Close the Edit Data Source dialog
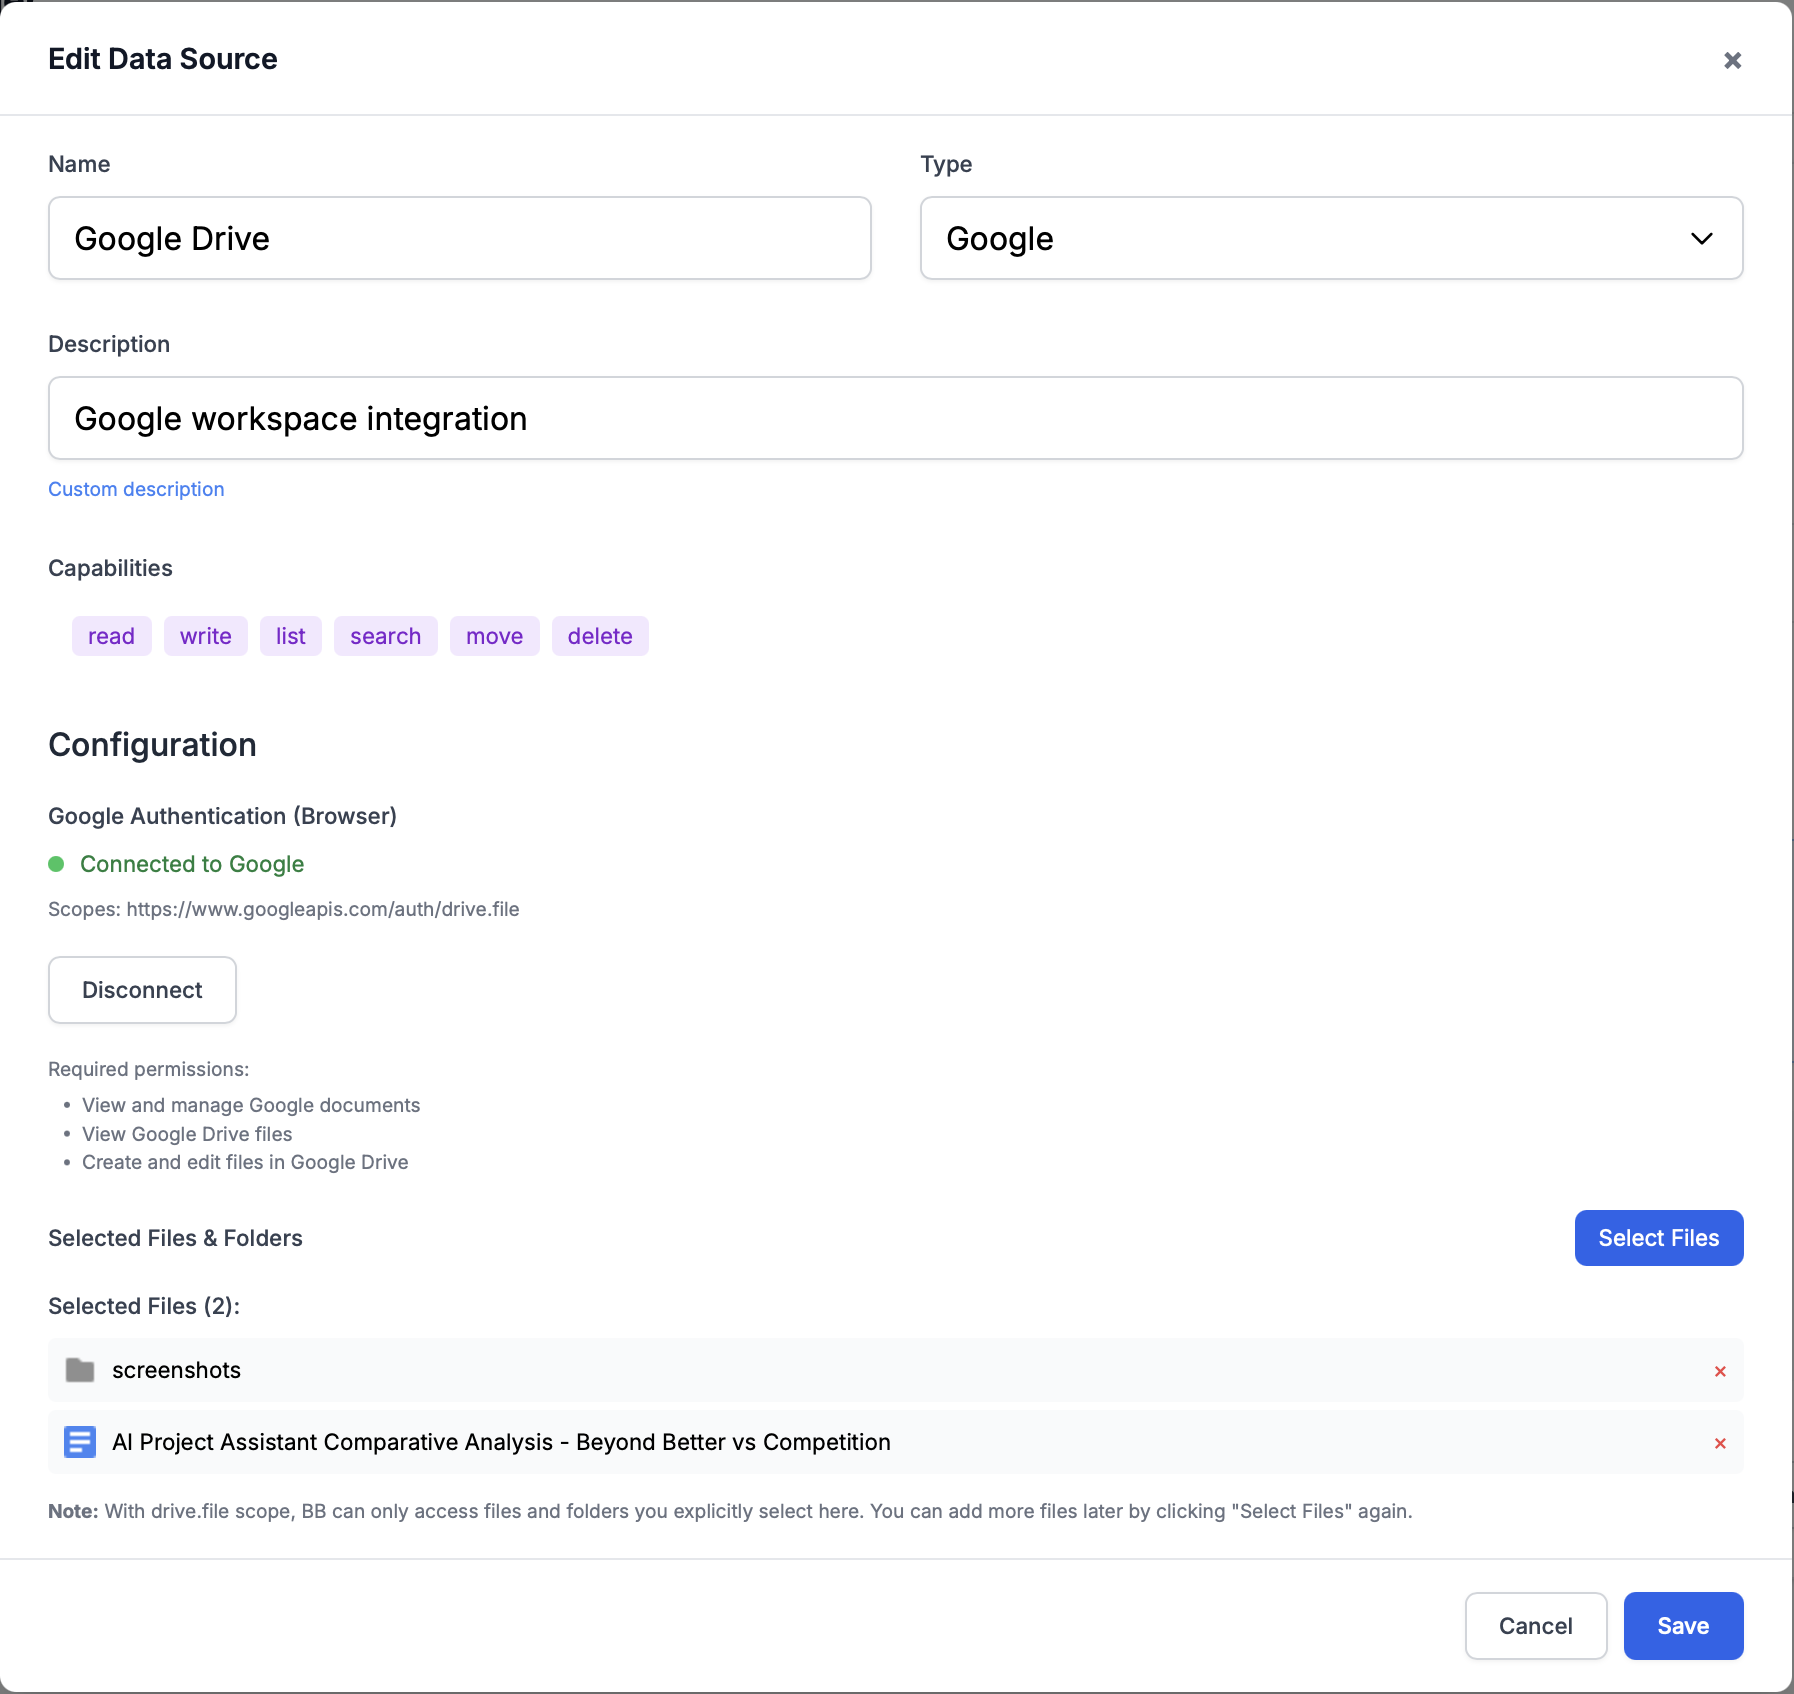This screenshot has width=1794, height=1694. [x=1732, y=61]
